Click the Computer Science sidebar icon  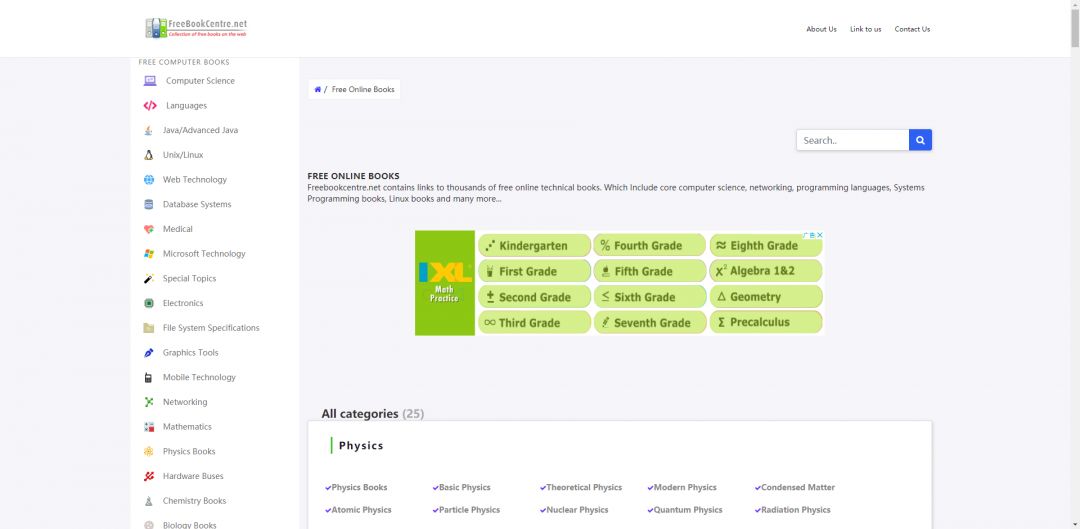coord(150,81)
